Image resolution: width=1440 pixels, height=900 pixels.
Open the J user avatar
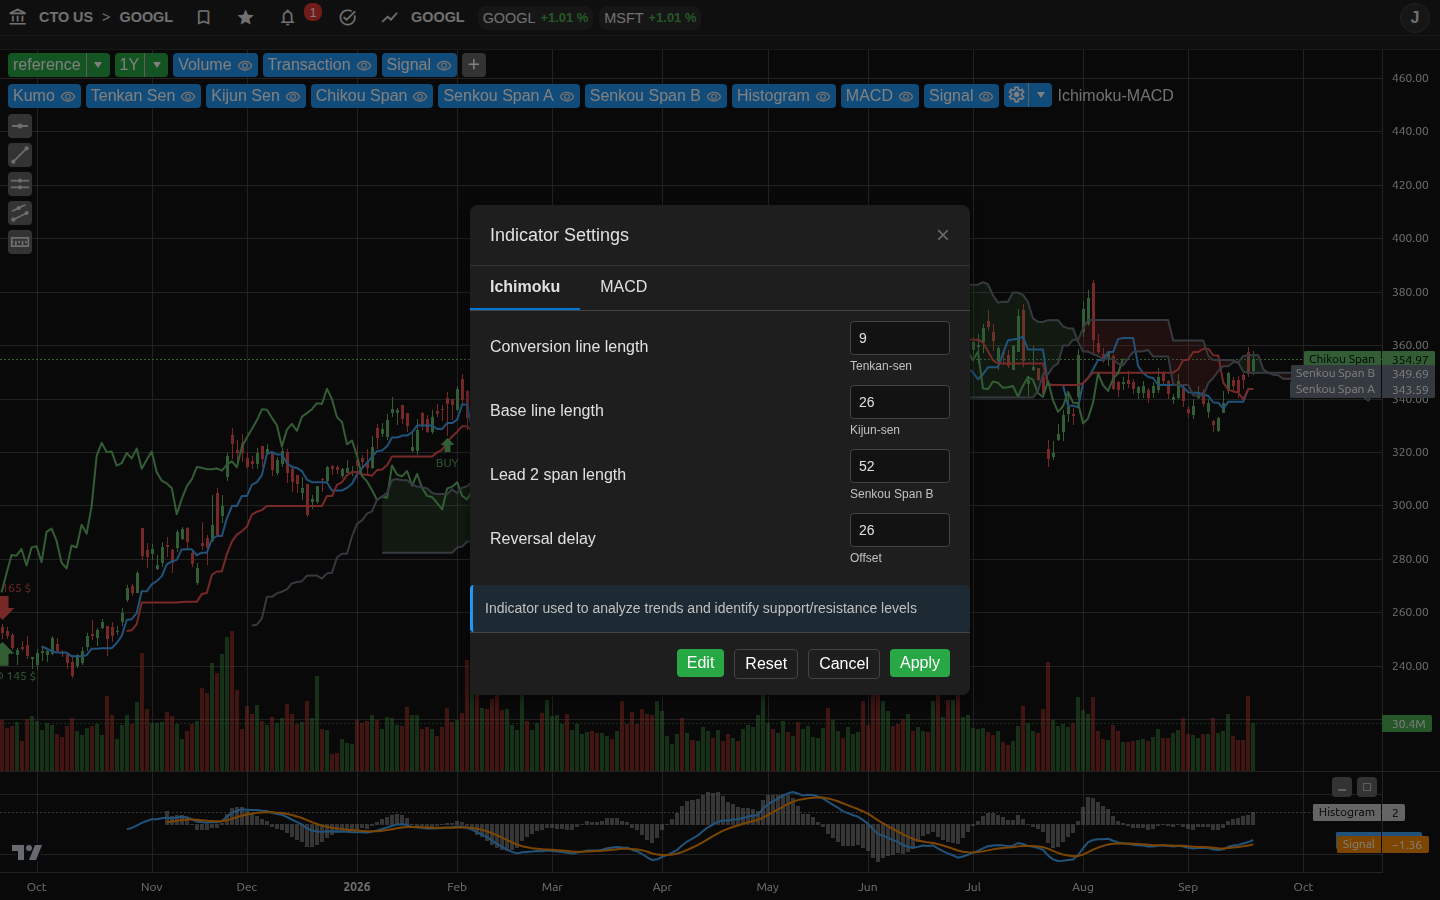(x=1415, y=17)
